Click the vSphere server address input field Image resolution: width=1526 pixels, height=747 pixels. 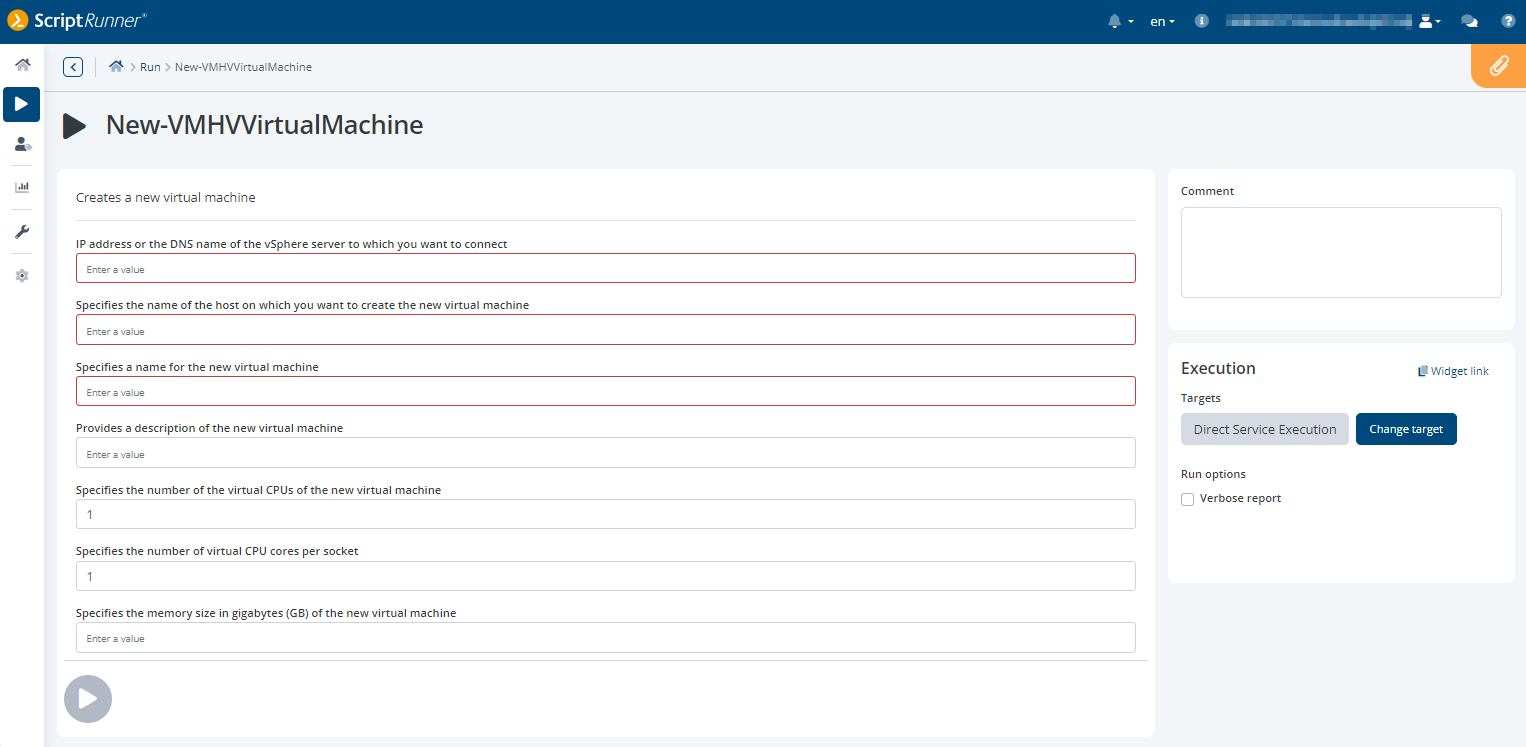pyautogui.click(x=605, y=269)
